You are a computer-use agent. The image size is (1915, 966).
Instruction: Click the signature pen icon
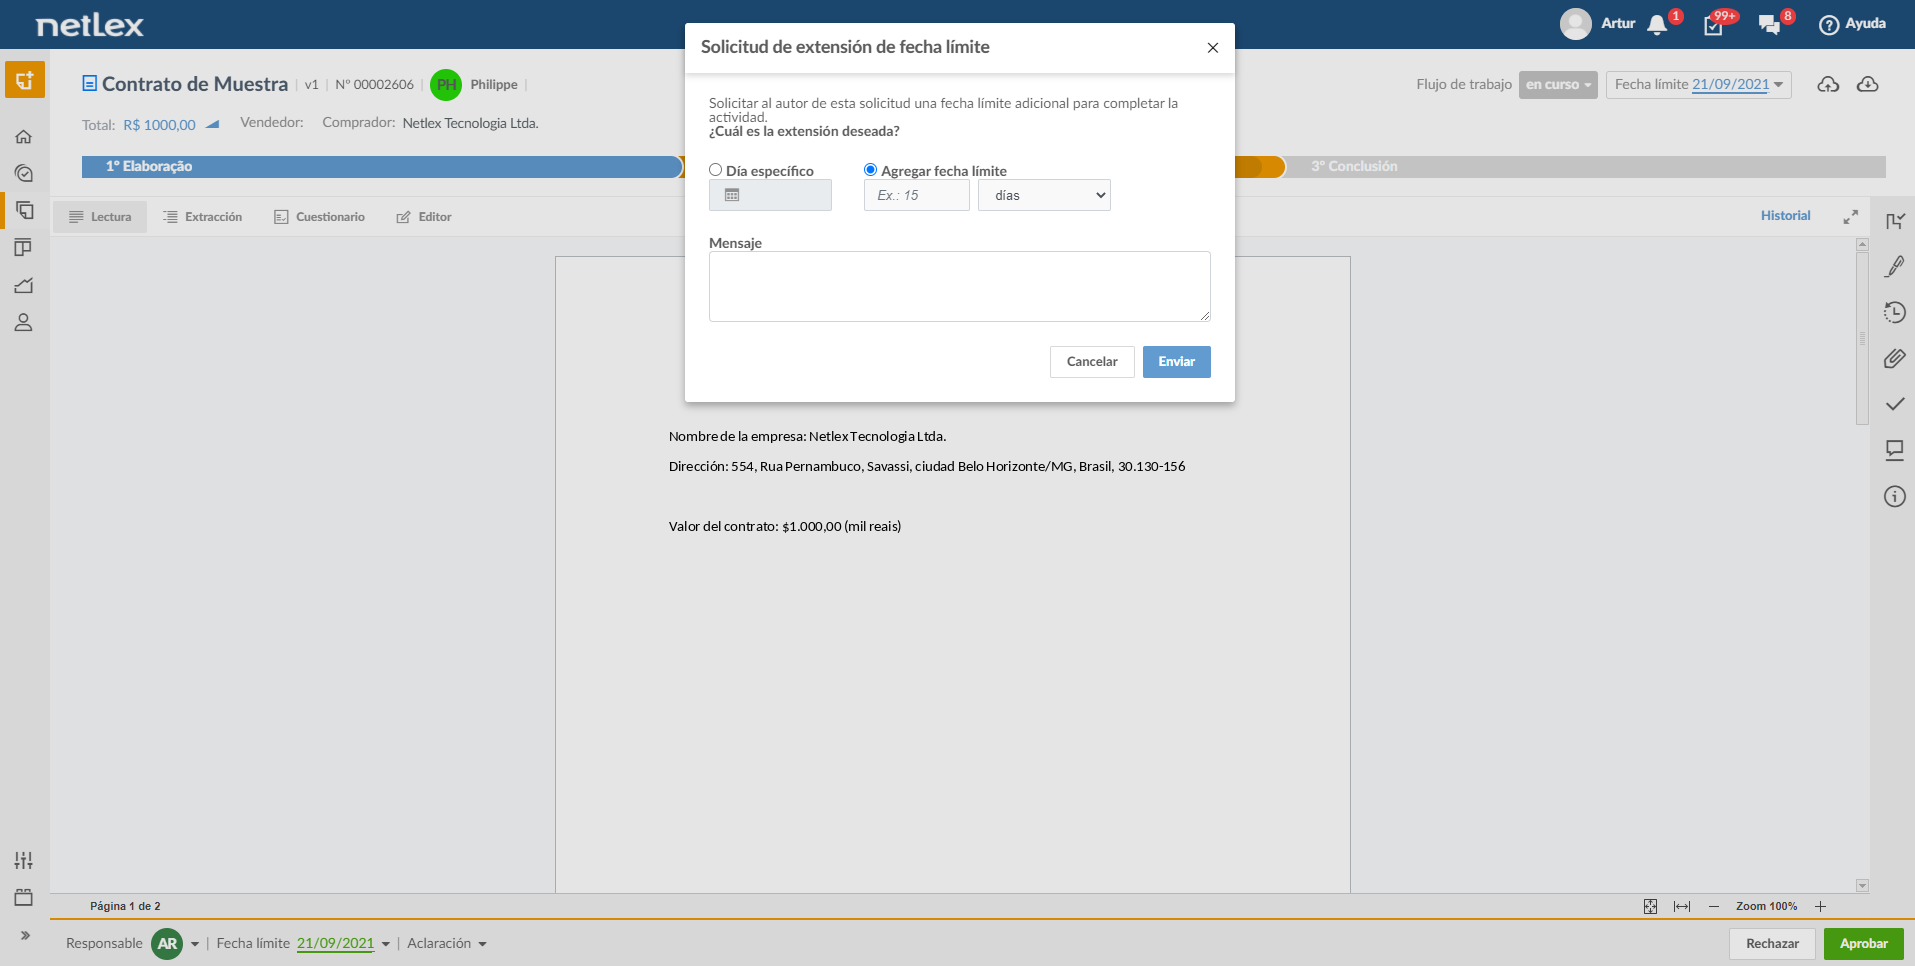tap(1894, 266)
